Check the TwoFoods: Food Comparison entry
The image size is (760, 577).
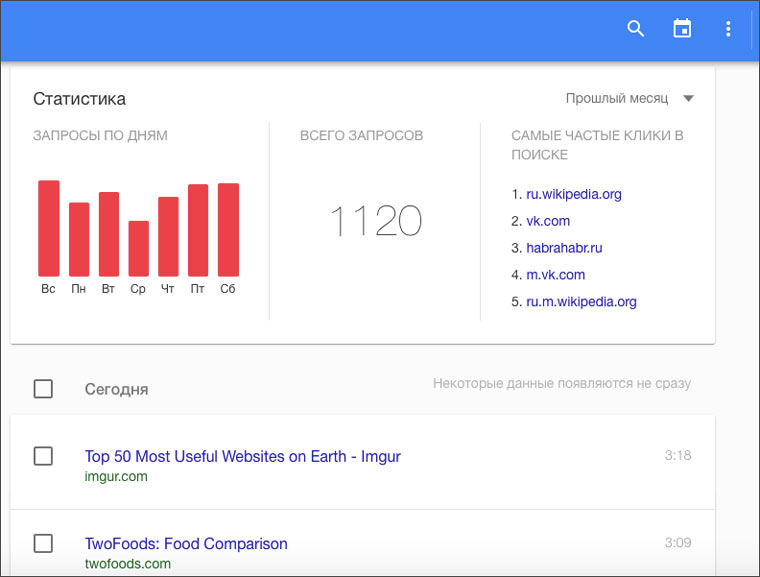coord(43,543)
